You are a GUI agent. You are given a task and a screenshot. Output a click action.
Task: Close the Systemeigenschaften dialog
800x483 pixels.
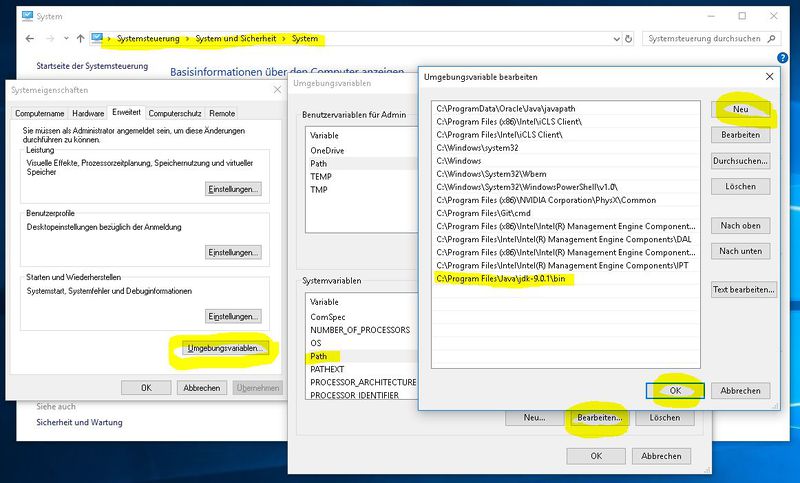point(277,90)
